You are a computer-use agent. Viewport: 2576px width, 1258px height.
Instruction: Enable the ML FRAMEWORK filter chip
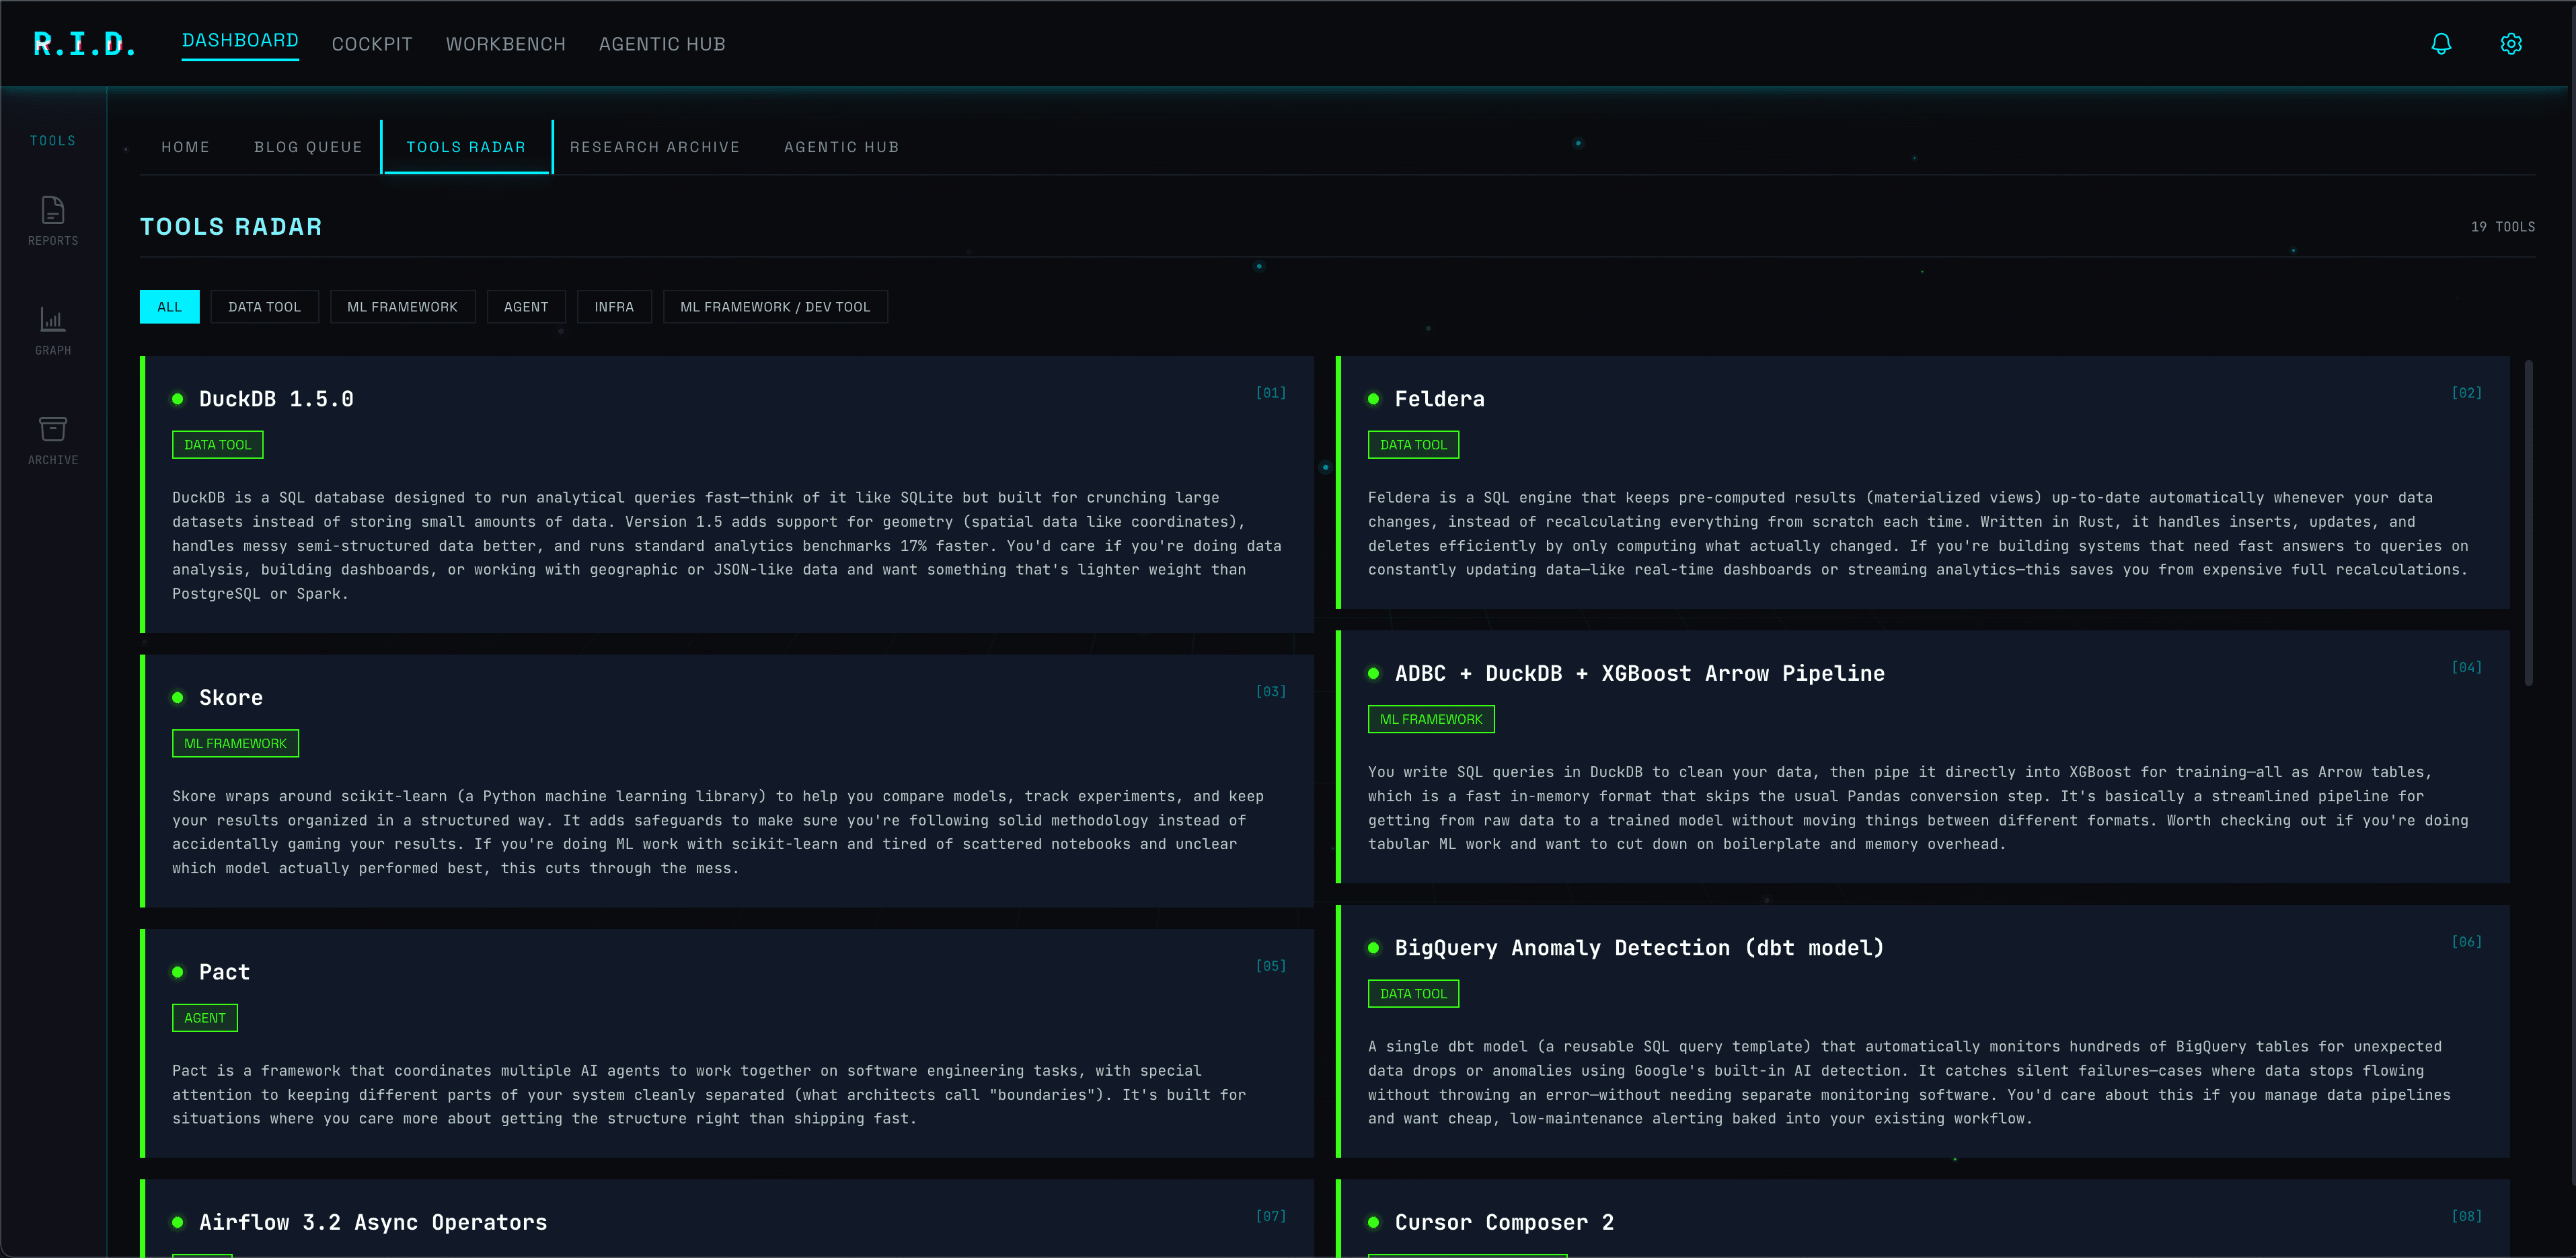click(402, 307)
